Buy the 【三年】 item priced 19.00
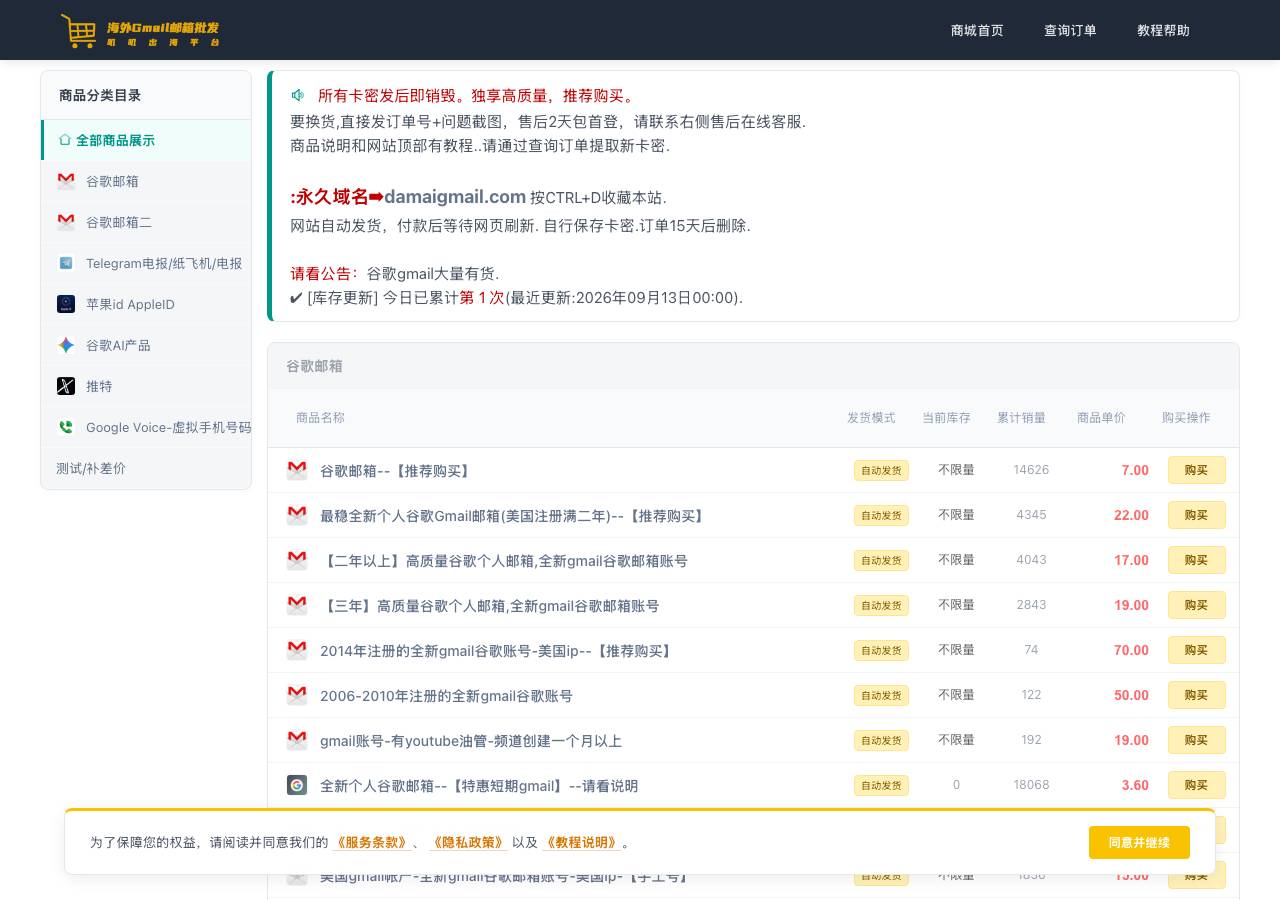The height and width of the screenshot is (900, 1280). coord(1196,605)
